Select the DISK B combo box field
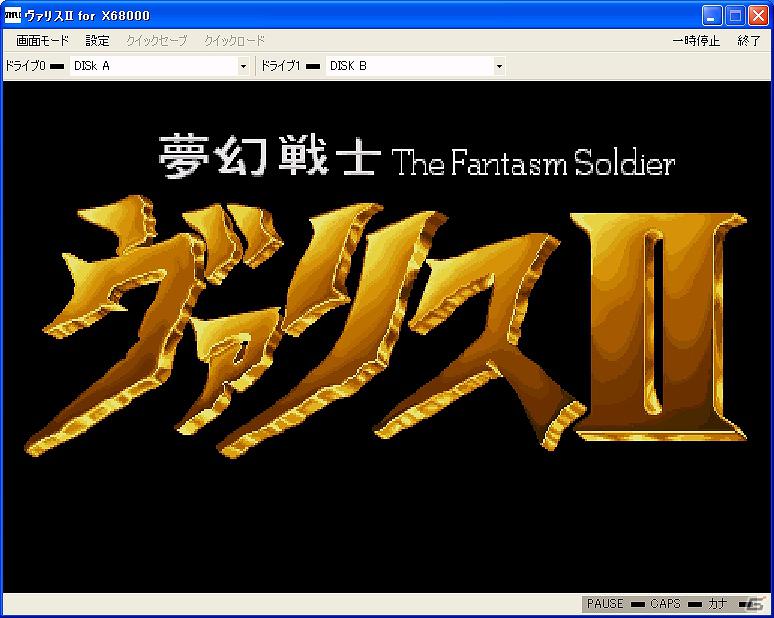Viewport: 774px width, 618px height. point(415,66)
